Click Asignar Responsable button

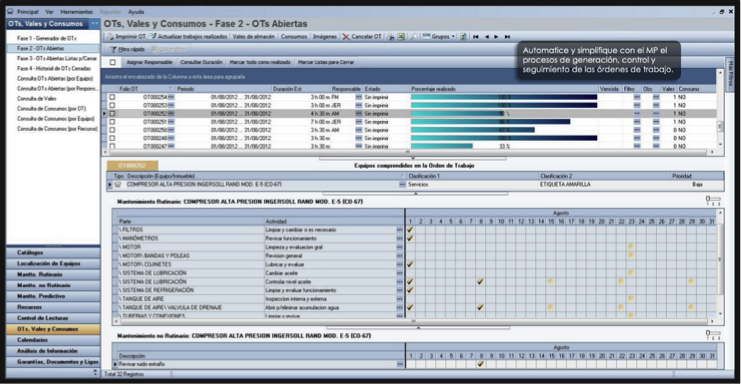click(149, 62)
